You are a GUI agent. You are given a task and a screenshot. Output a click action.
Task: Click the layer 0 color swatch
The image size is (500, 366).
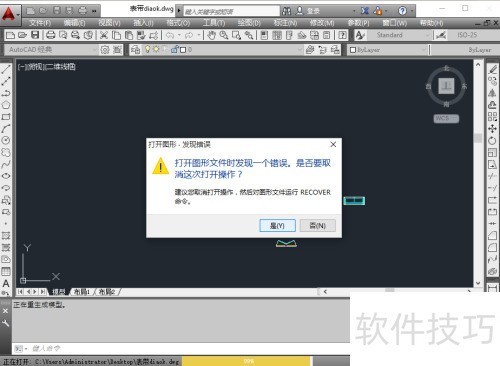pos(183,50)
